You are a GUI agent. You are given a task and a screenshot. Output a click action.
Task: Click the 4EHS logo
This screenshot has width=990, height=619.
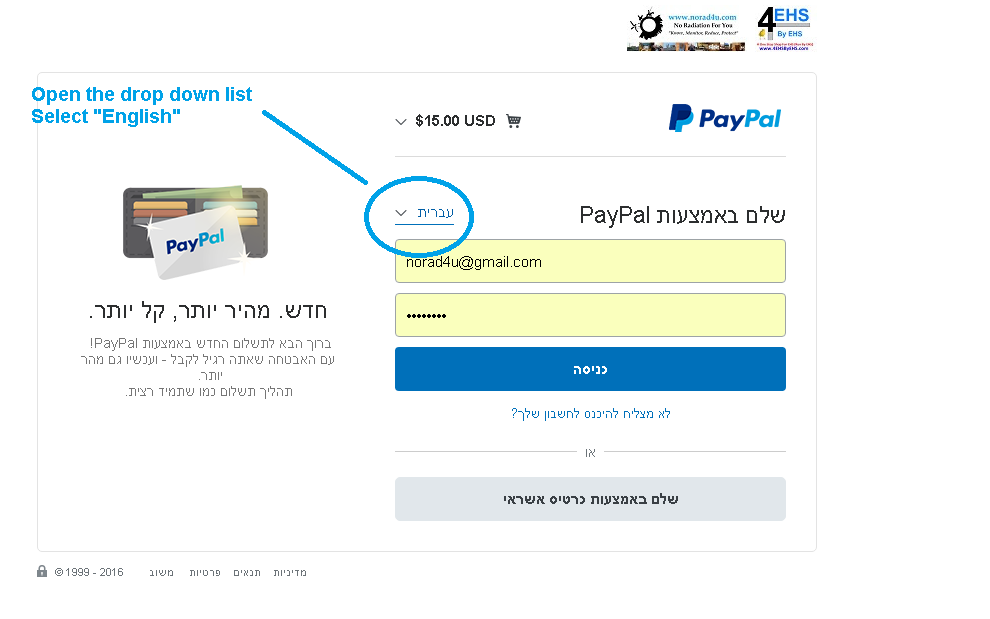pyautogui.click(x=785, y=28)
